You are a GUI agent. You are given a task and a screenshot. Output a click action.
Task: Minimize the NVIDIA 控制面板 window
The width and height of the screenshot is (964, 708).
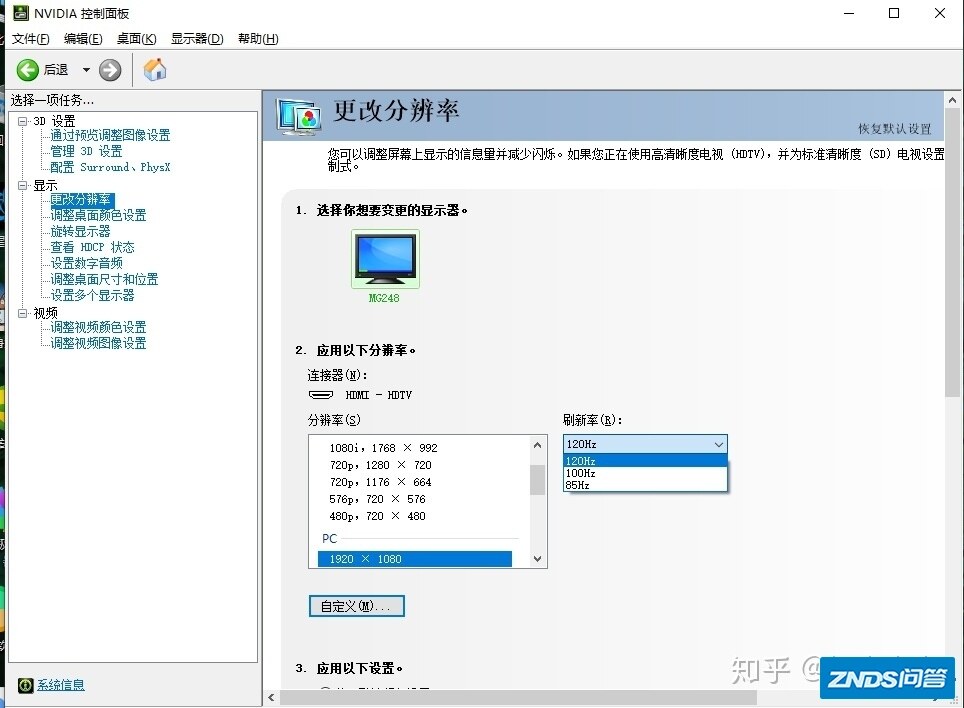point(849,14)
